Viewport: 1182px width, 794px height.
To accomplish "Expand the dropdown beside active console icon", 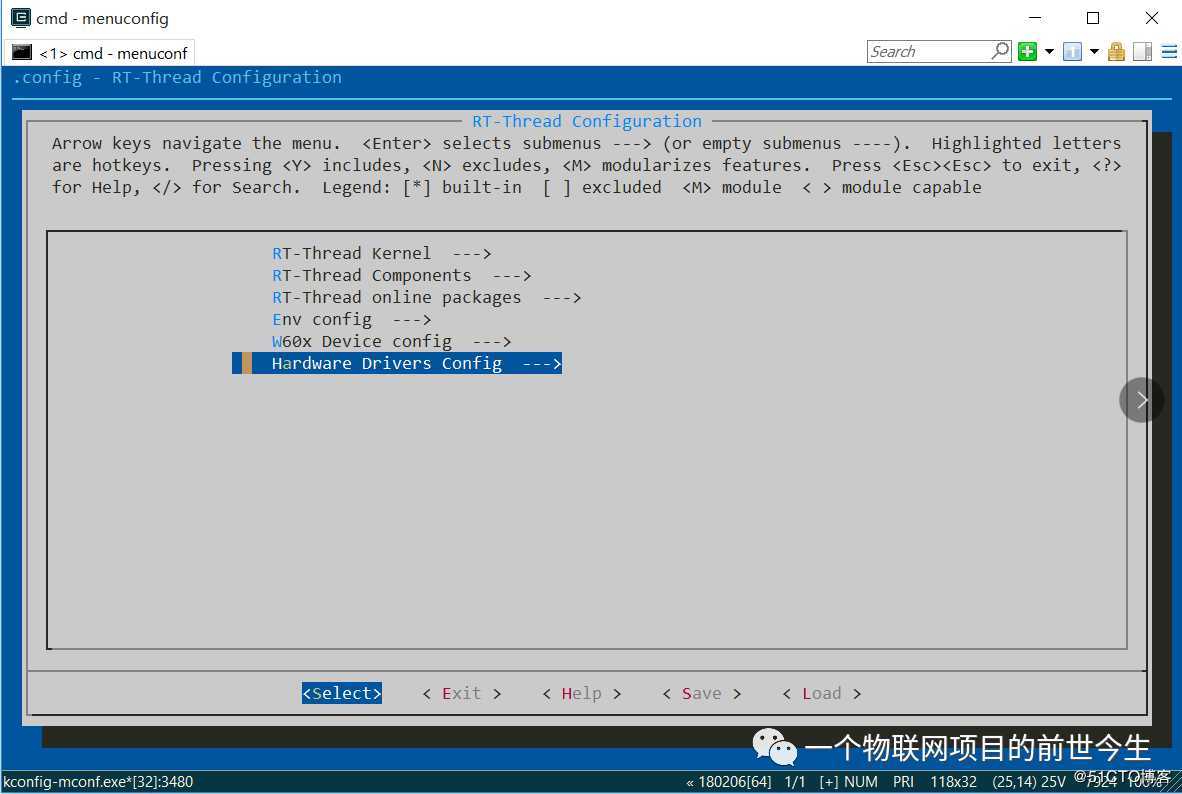I will (1094, 51).
